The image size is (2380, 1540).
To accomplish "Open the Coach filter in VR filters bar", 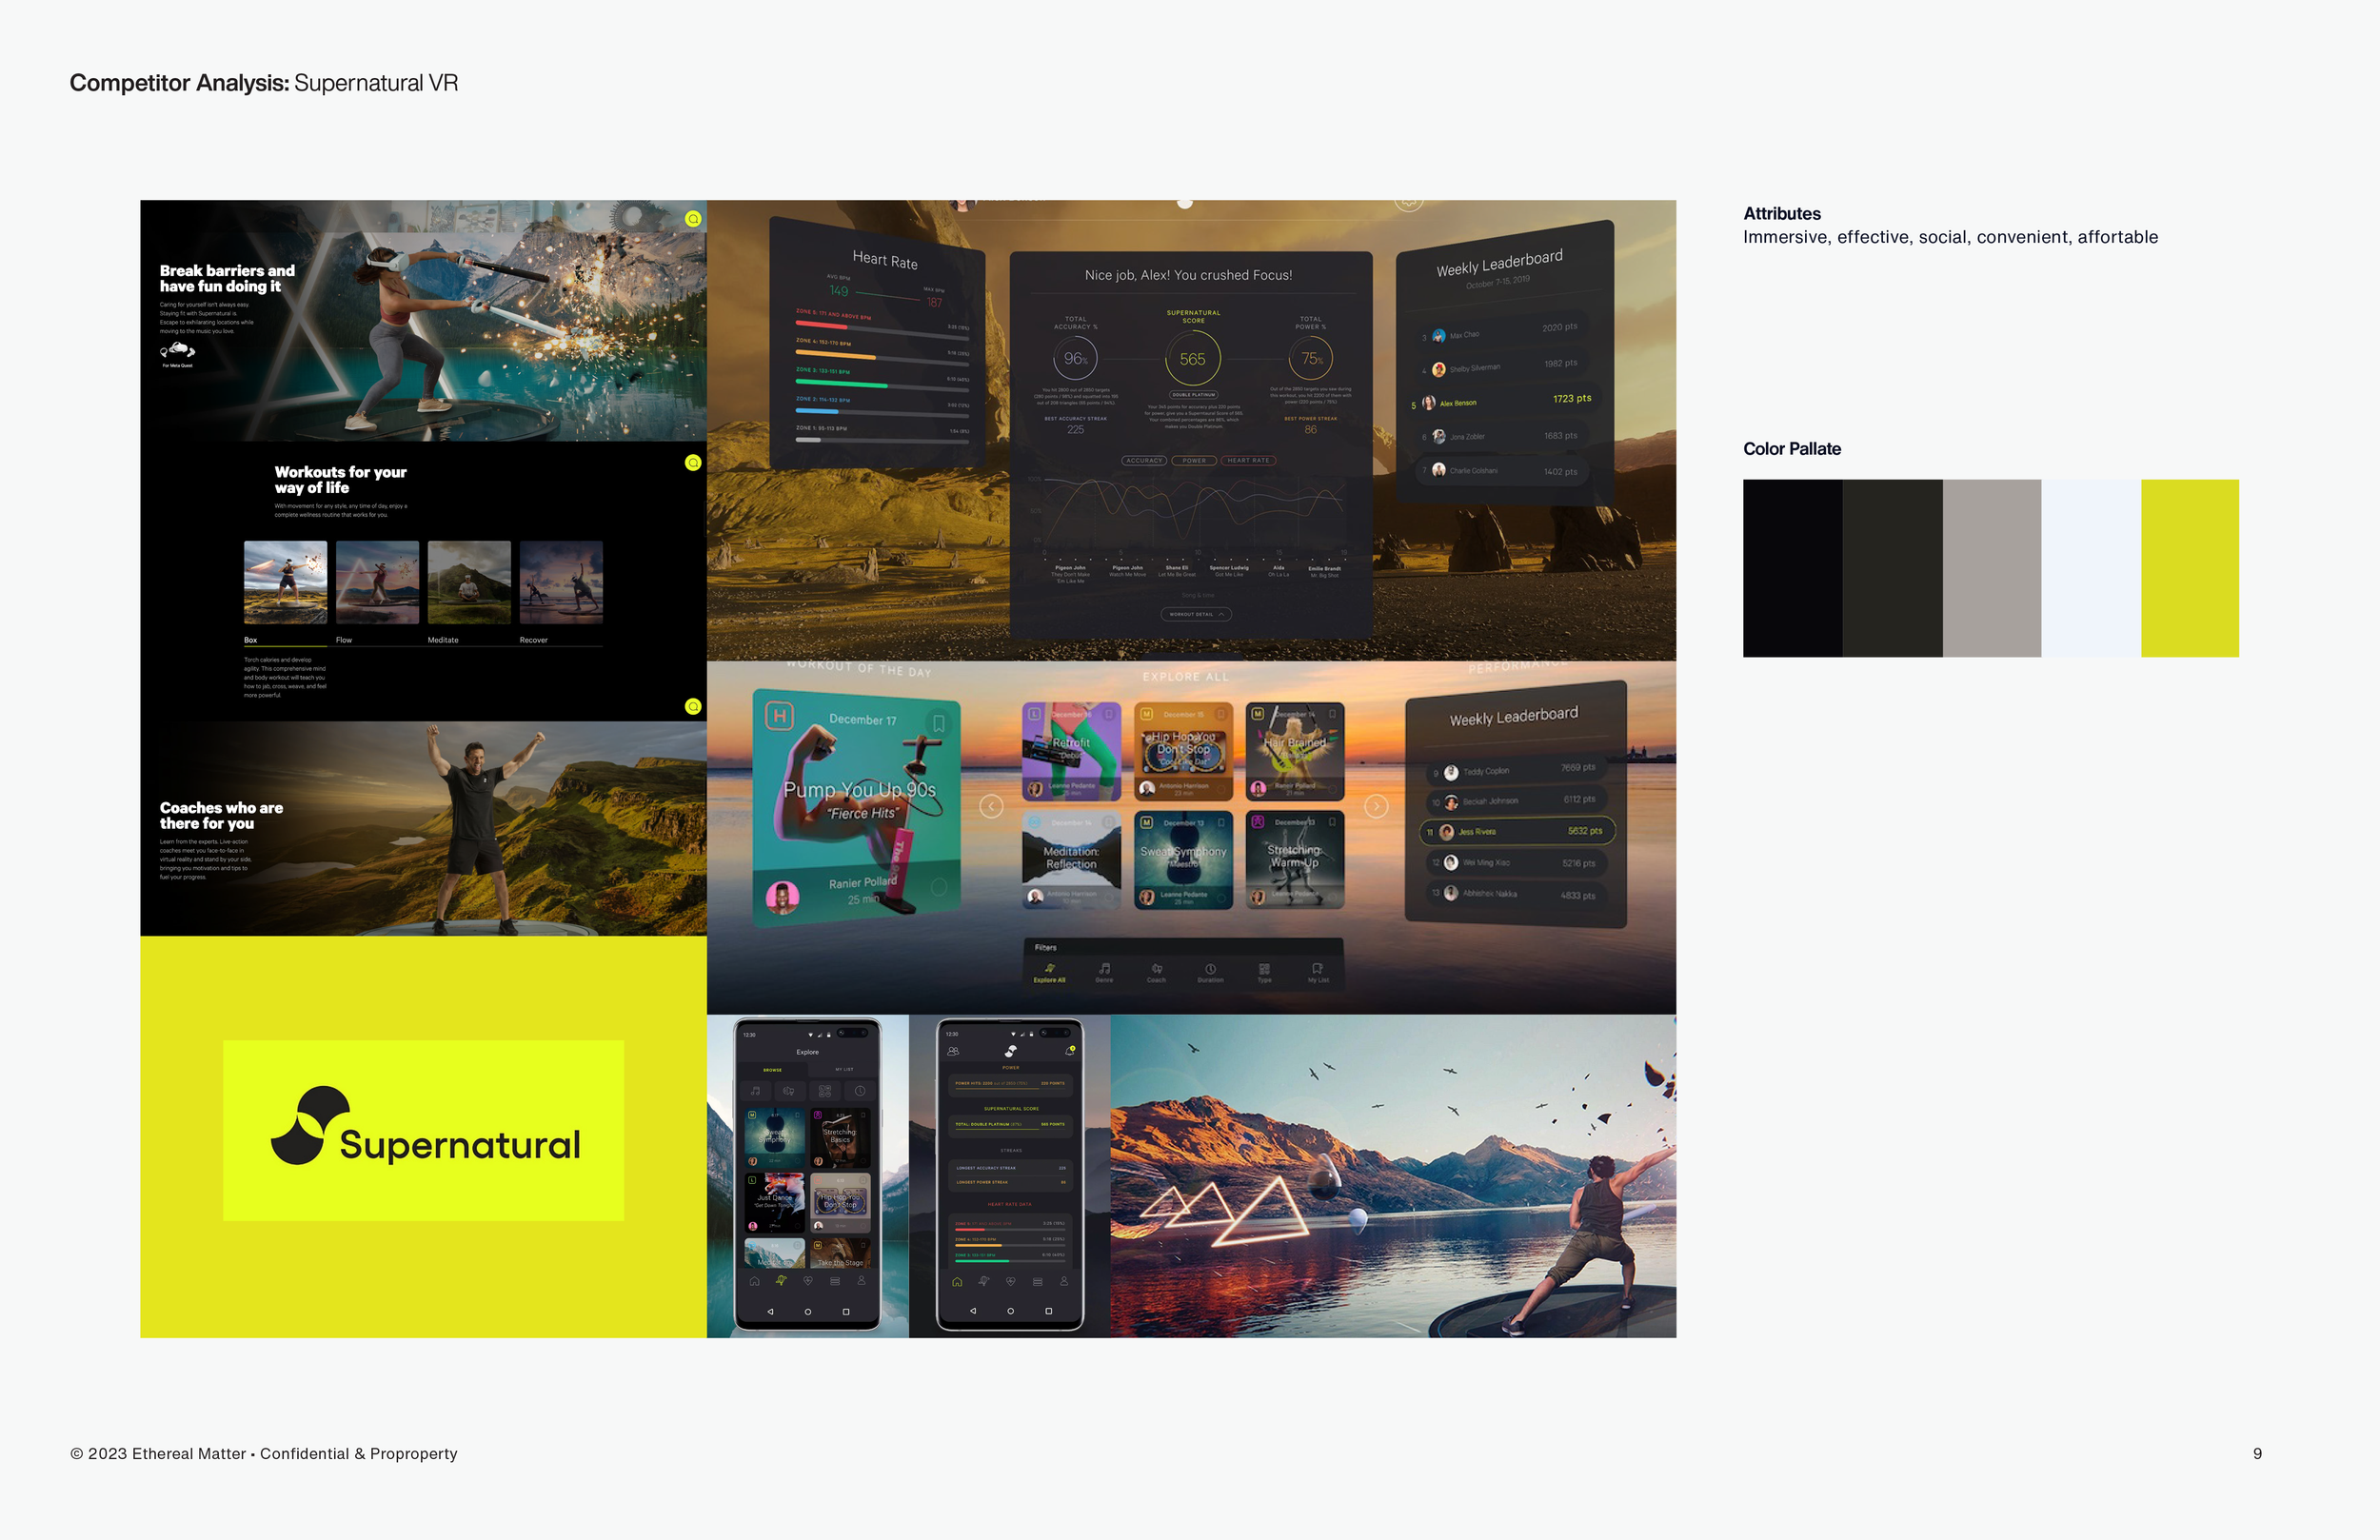I will point(1157,972).
